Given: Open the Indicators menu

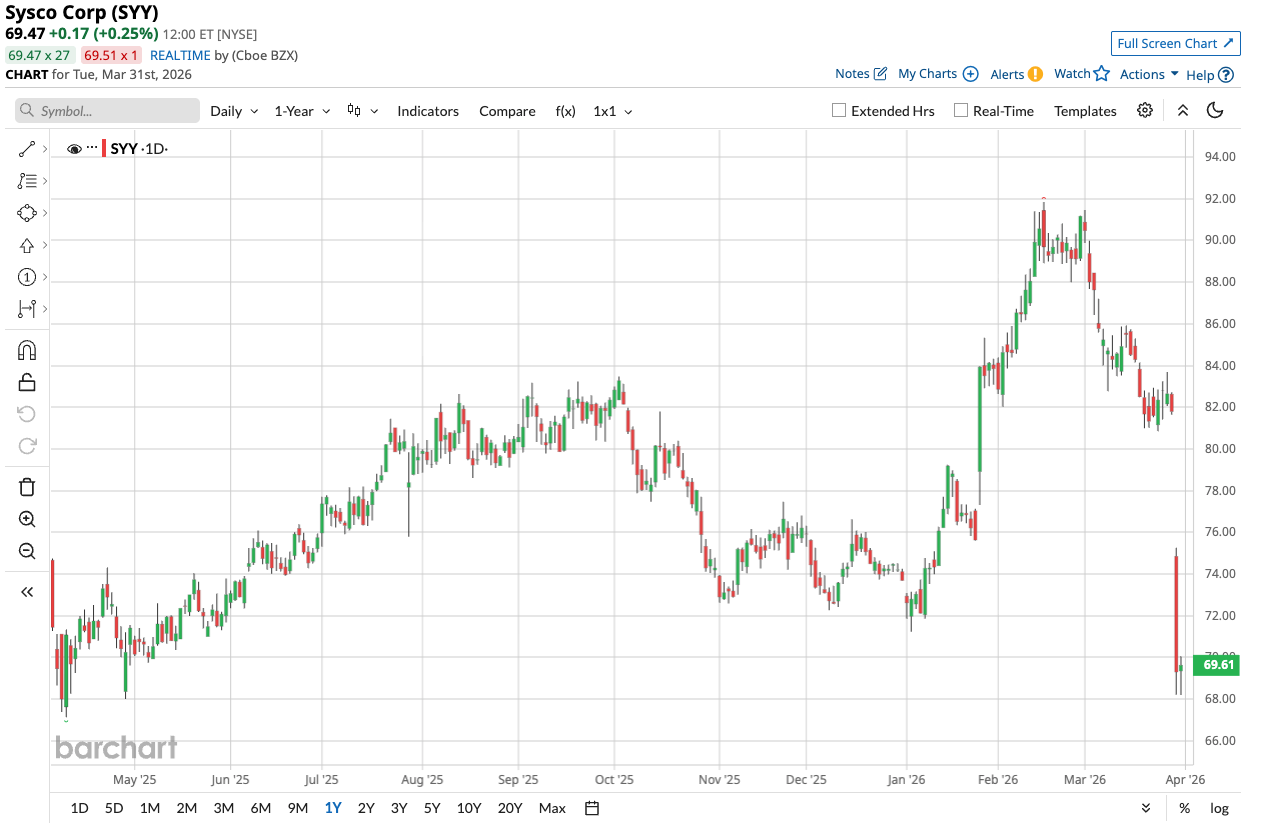Looking at the screenshot, I should [428, 111].
